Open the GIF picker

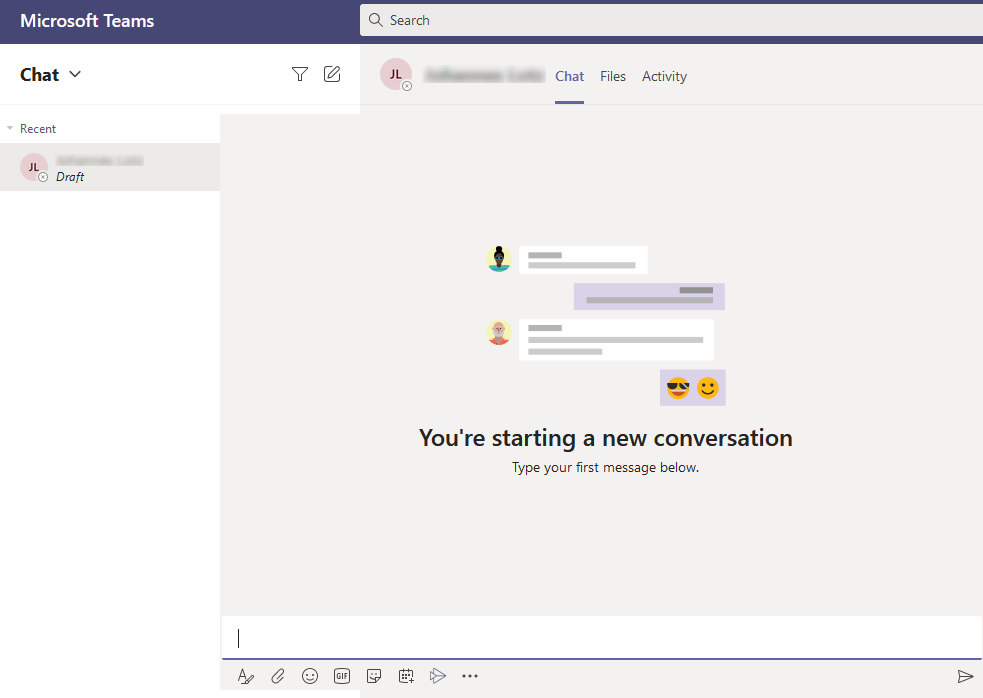pyautogui.click(x=342, y=676)
